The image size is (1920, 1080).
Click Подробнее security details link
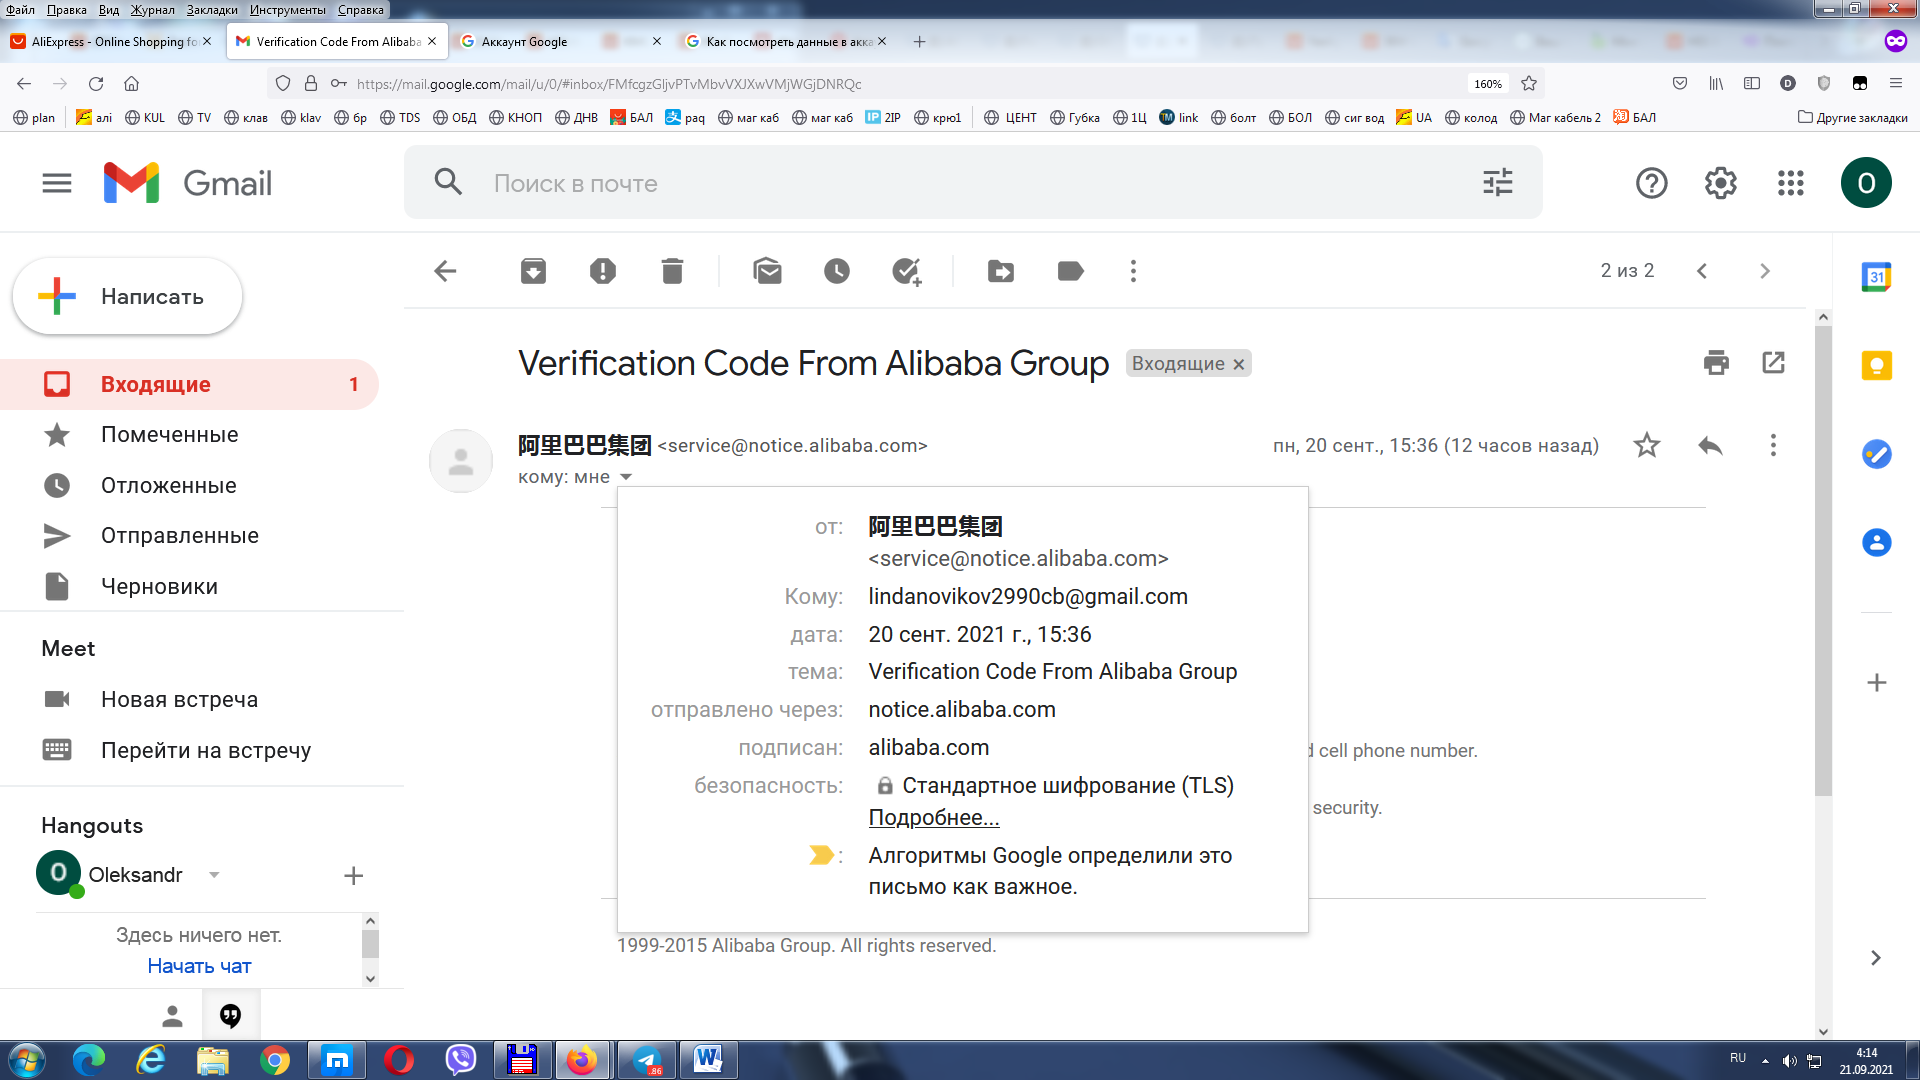pyautogui.click(x=933, y=817)
